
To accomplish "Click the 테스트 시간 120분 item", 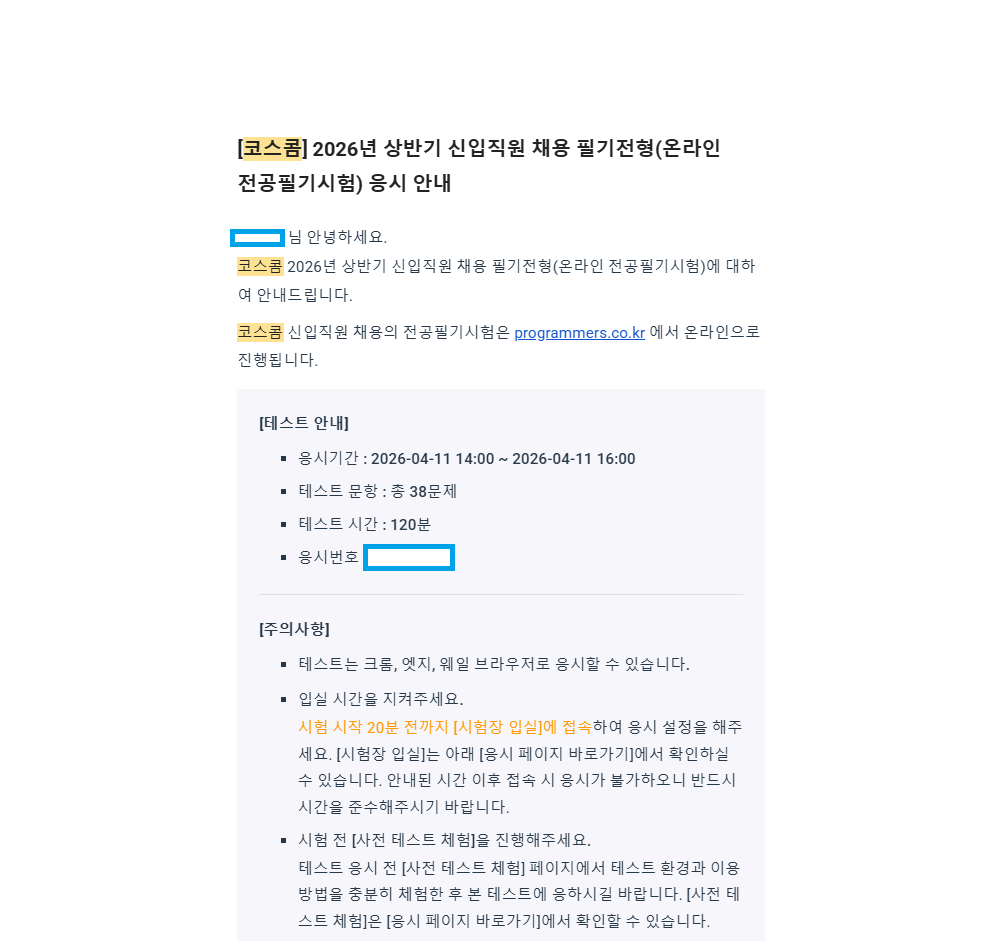I will (x=364, y=524).
